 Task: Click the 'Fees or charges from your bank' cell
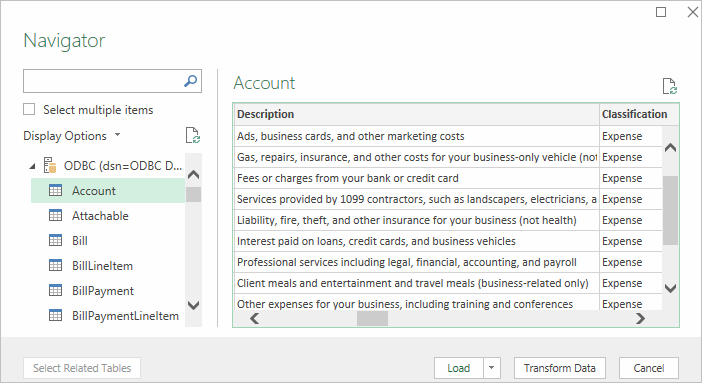coord(416,178)
